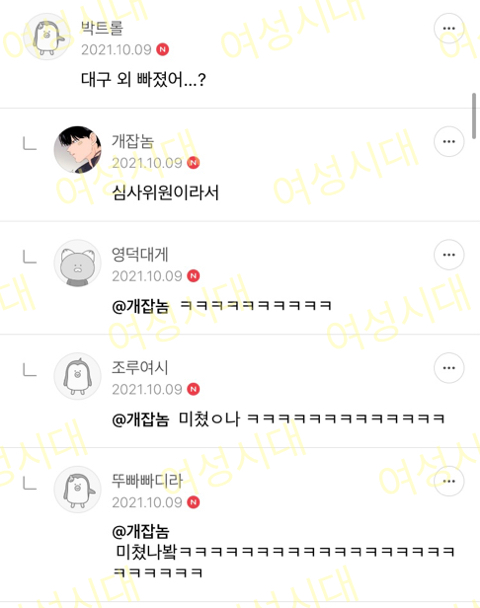This screenshot has height=608, width=480.
Task: Open the username 뚜빠빠디라
Action: 147,481
